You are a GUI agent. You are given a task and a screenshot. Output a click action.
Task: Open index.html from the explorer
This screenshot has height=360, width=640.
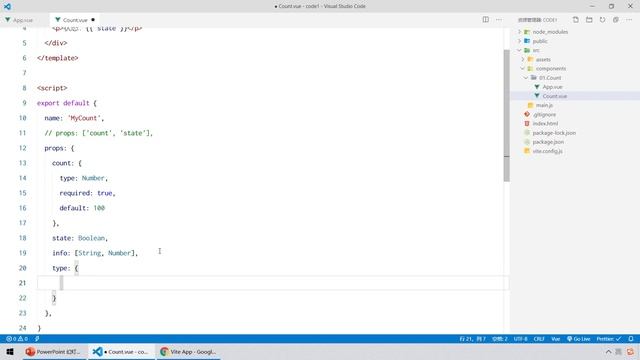pyautogui.click(x=545, y=124)
